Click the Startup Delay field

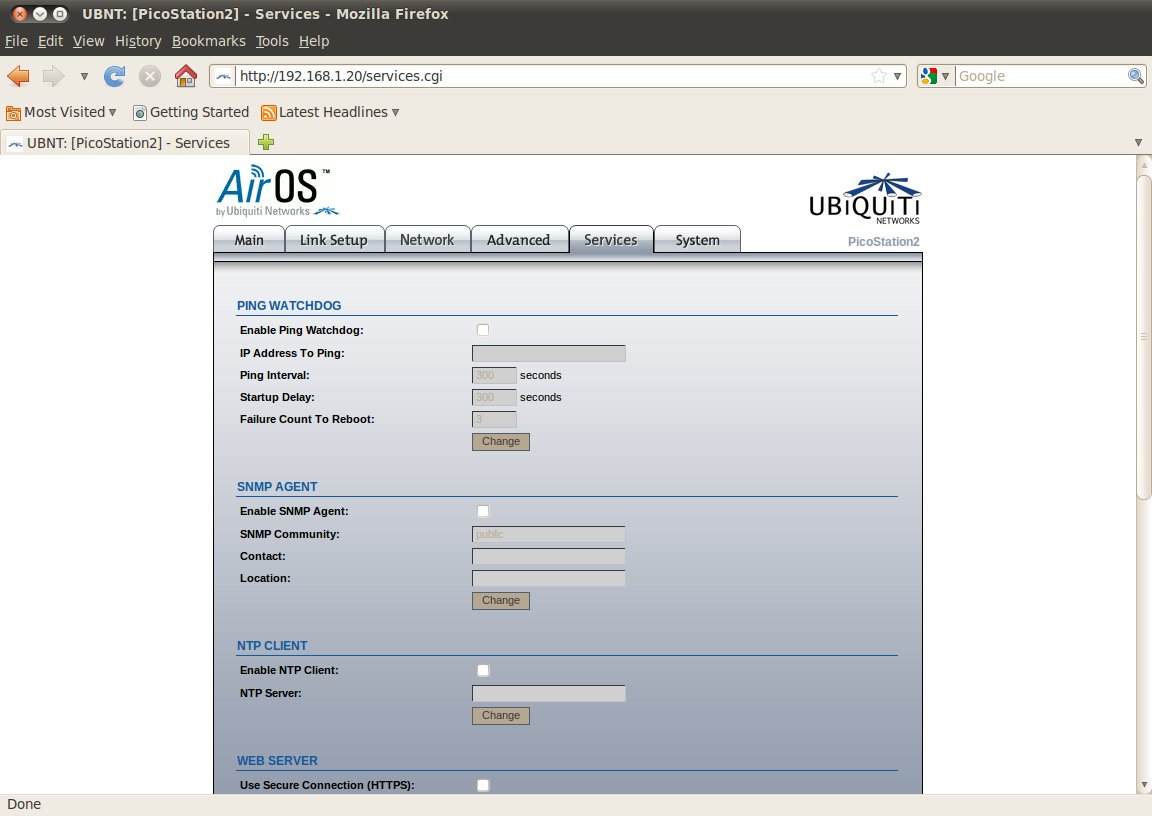[494, 397]
